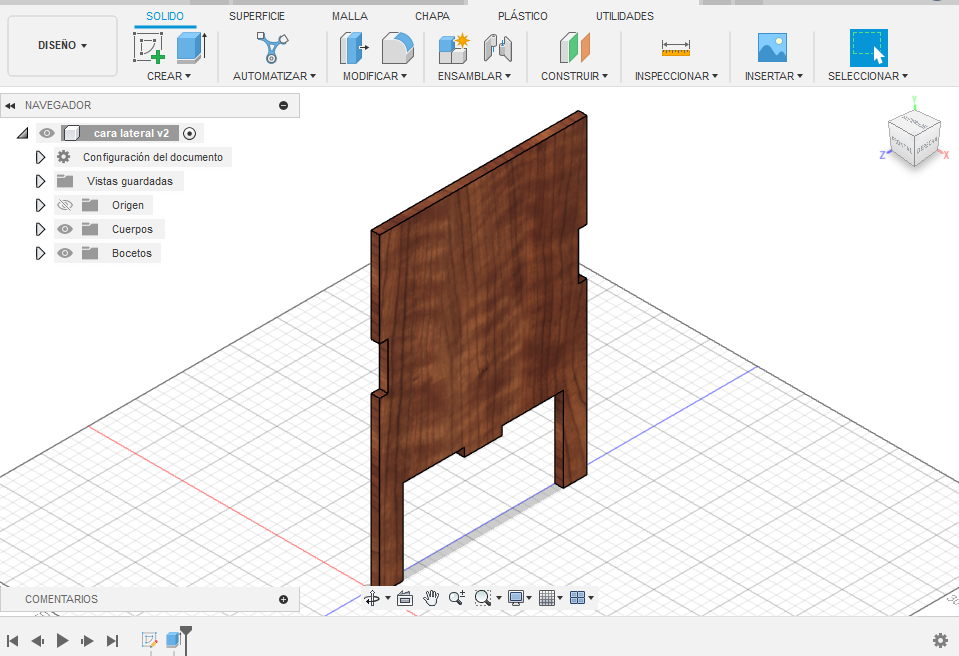Show the hidden Origen folder
Screen dimensions: 959x656
click(x=66, y=205)
